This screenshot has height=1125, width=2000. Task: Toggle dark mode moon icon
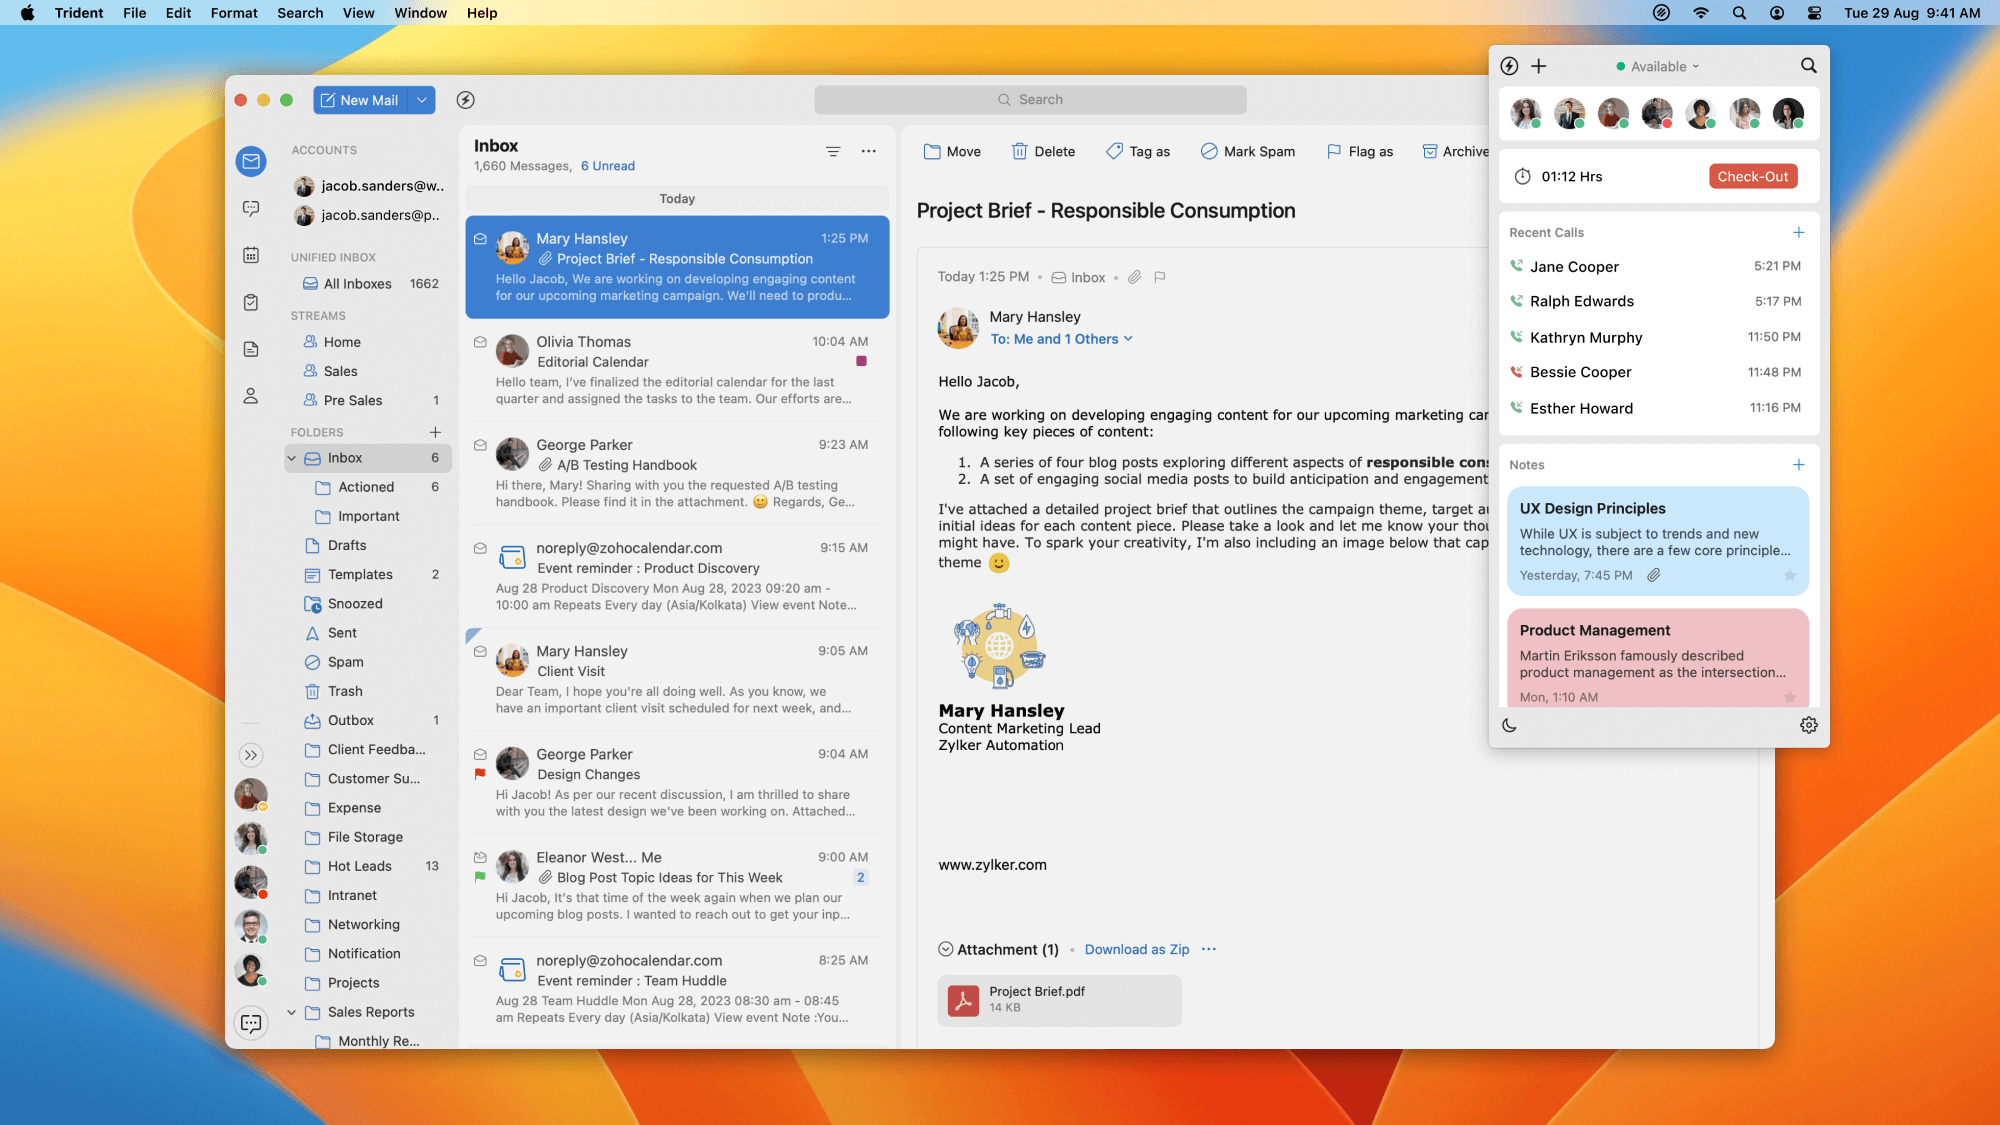point(1510,725)
